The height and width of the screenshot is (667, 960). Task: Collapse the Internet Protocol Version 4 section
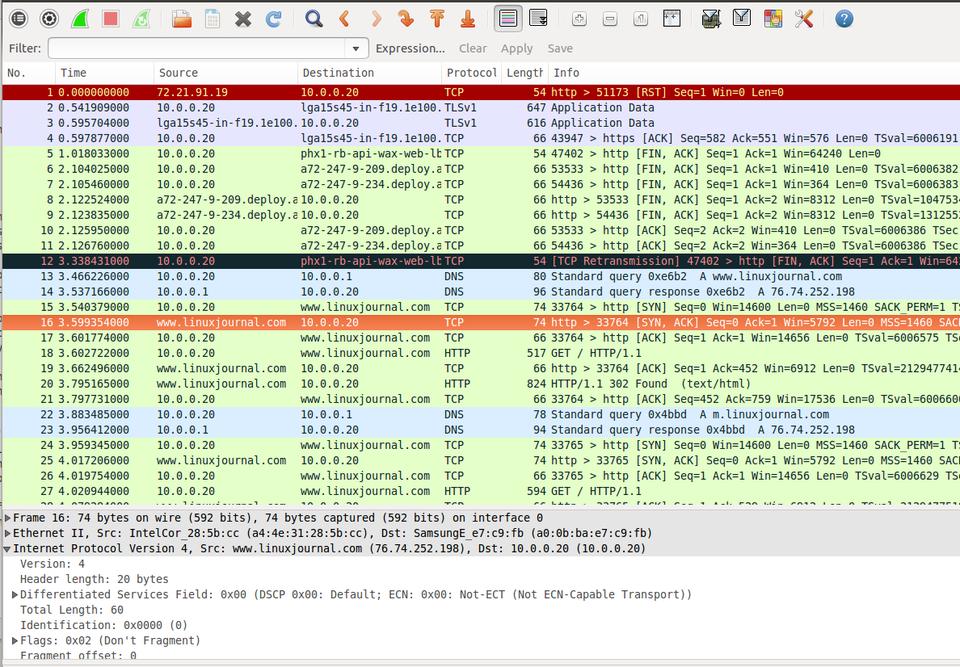[x=9, y=549]
